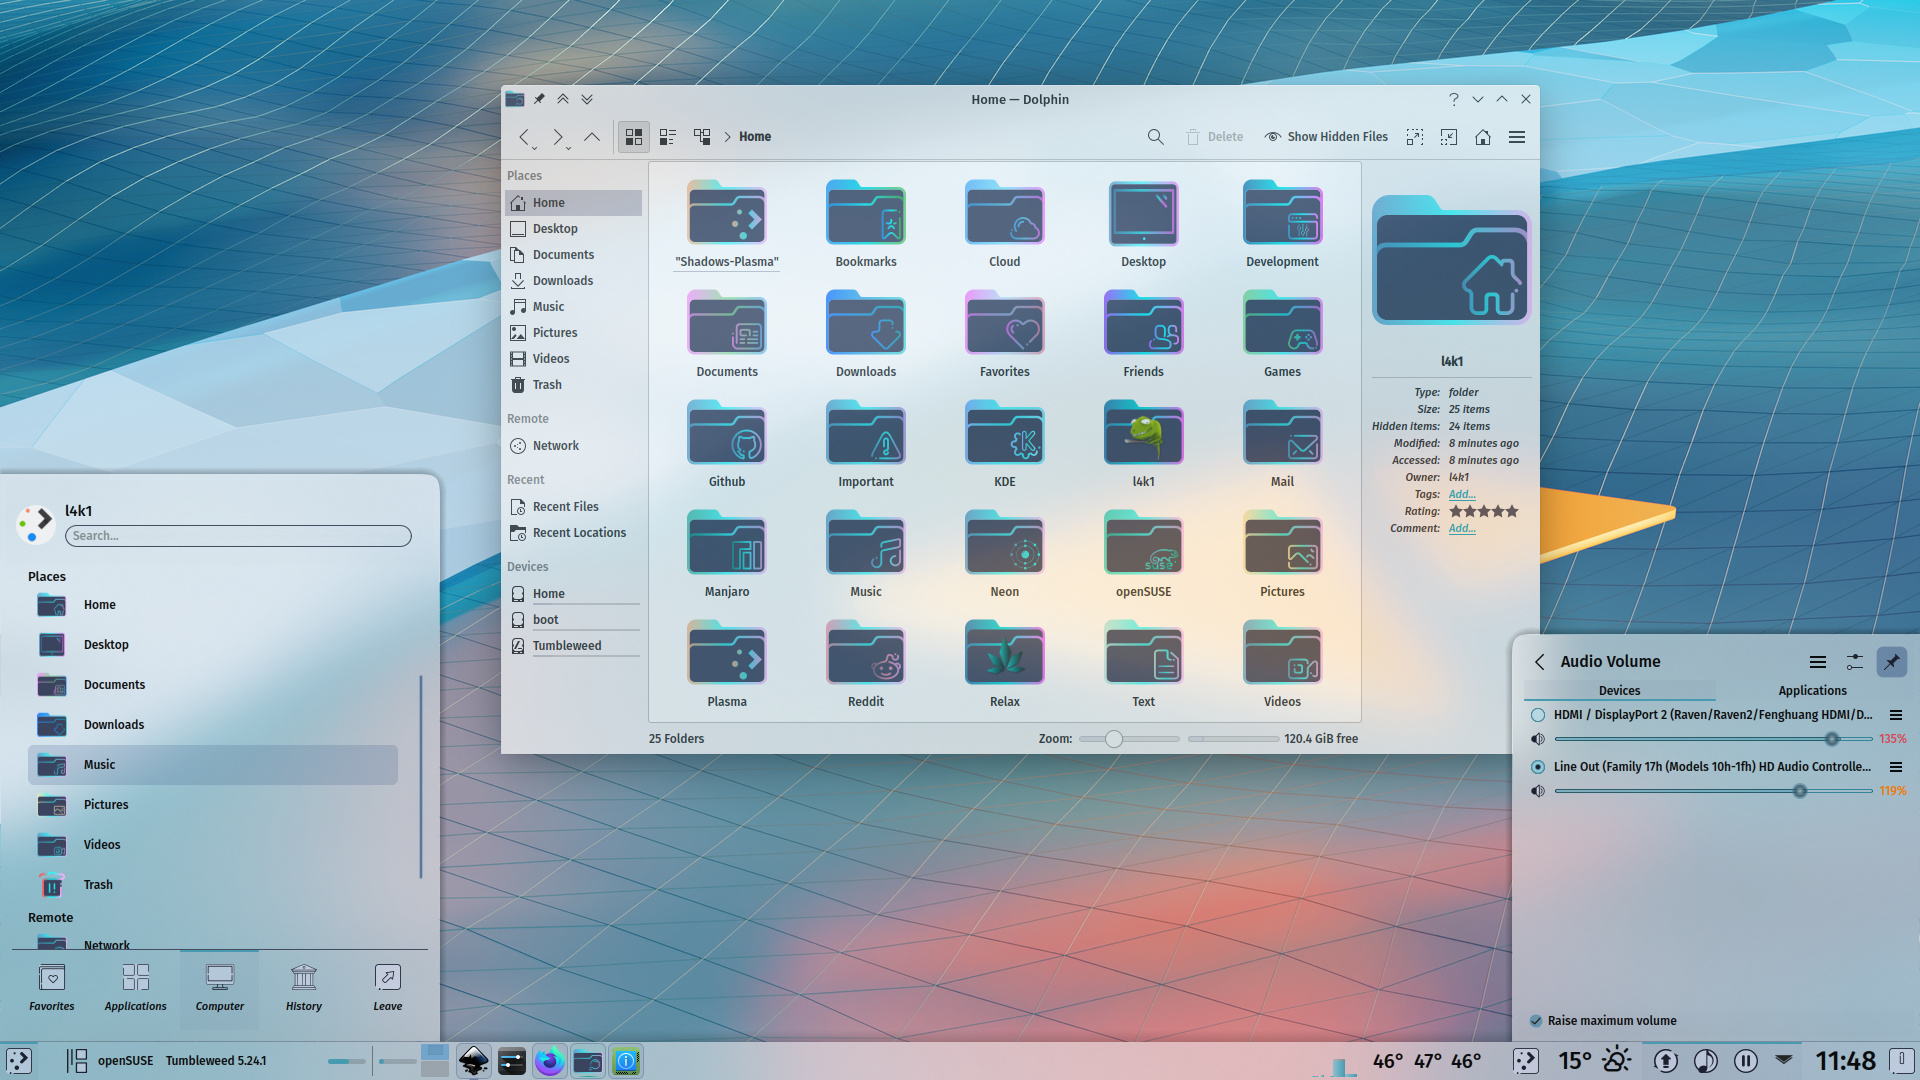
Task: Add a comment via the Comment Add link
Action: (1462, 528)
